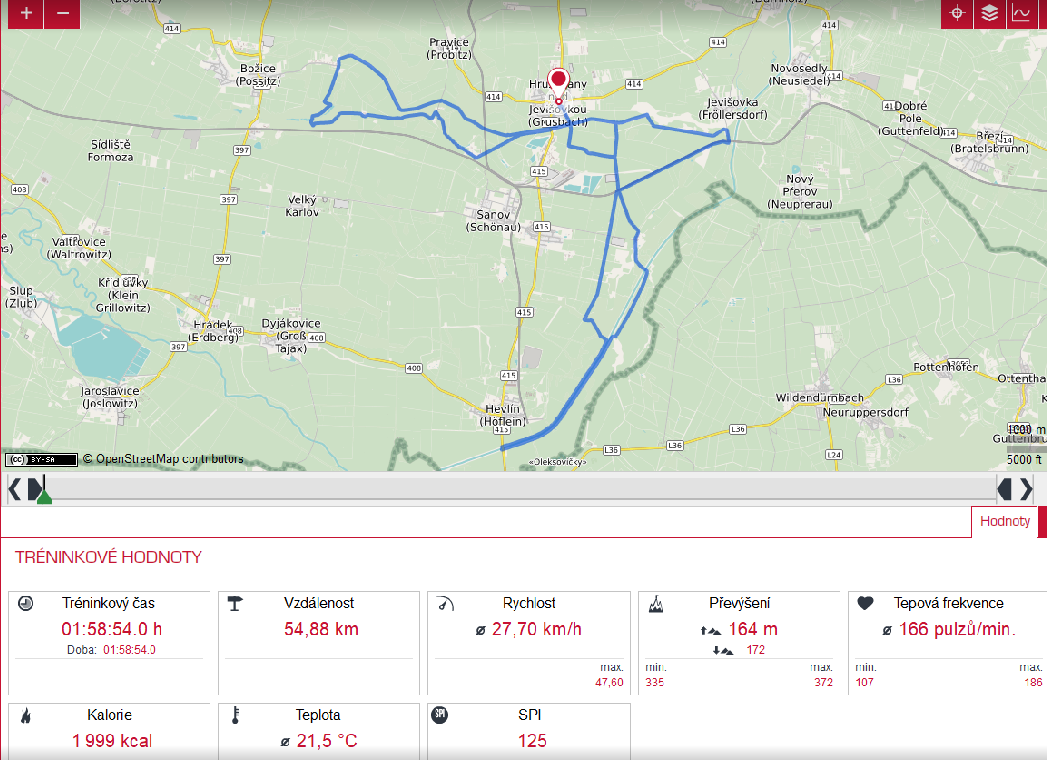Zoom out with the minus button
The width and height of the screenshot is (1047, 760).
[x=63, y=14]
